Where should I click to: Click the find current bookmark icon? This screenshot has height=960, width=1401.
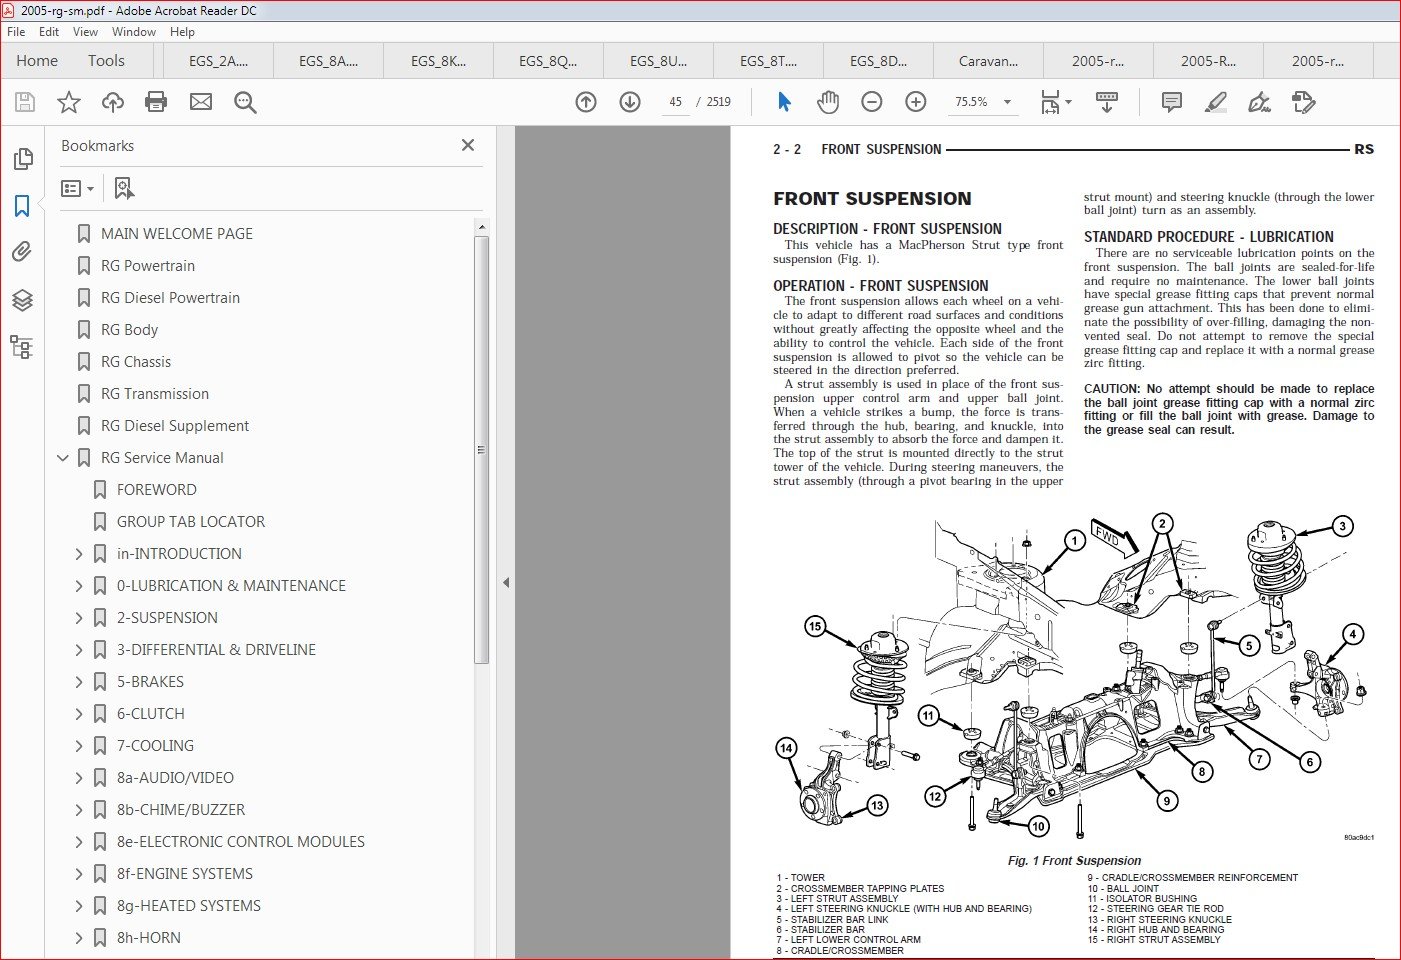click(x=124, y=188)
